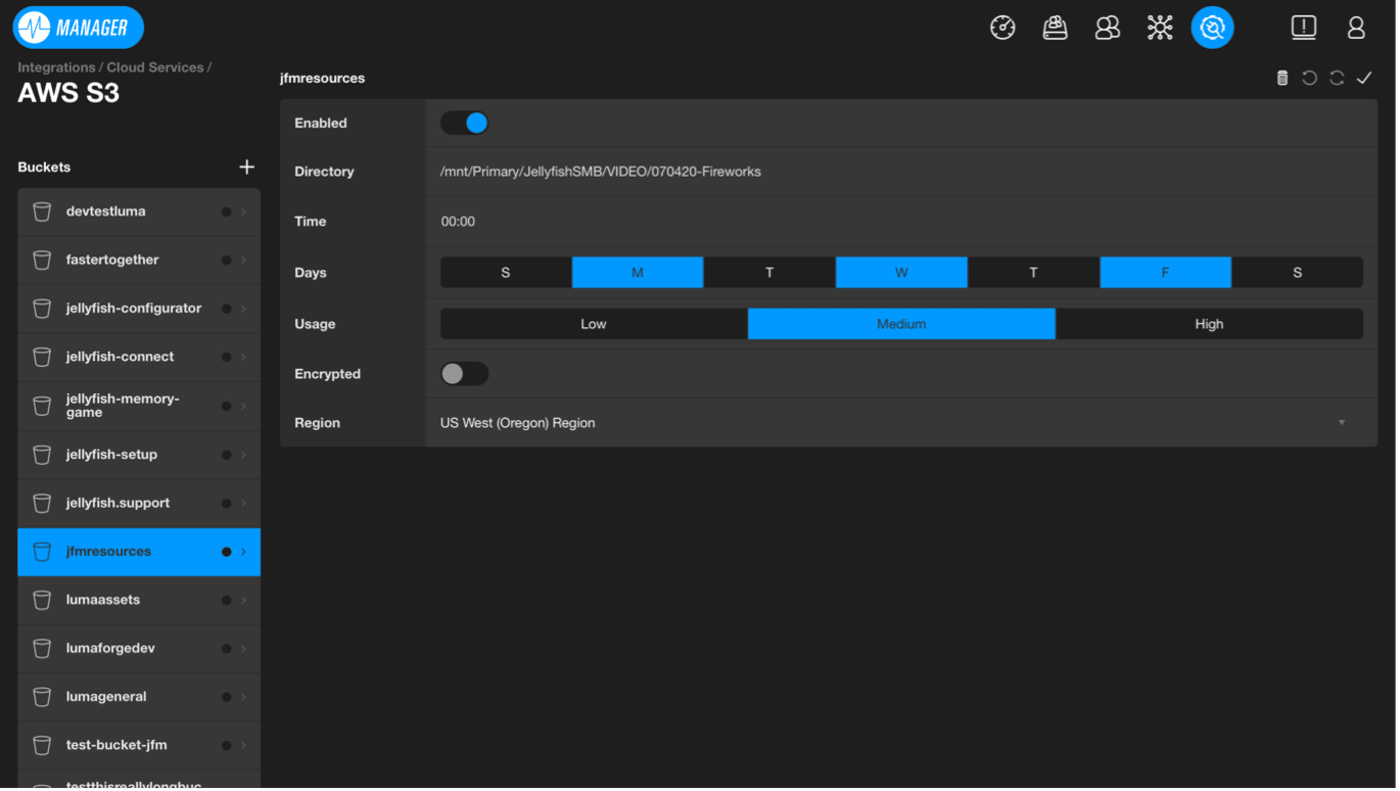Open the dashboard speedometer icon

click(x=1003, y=27)
